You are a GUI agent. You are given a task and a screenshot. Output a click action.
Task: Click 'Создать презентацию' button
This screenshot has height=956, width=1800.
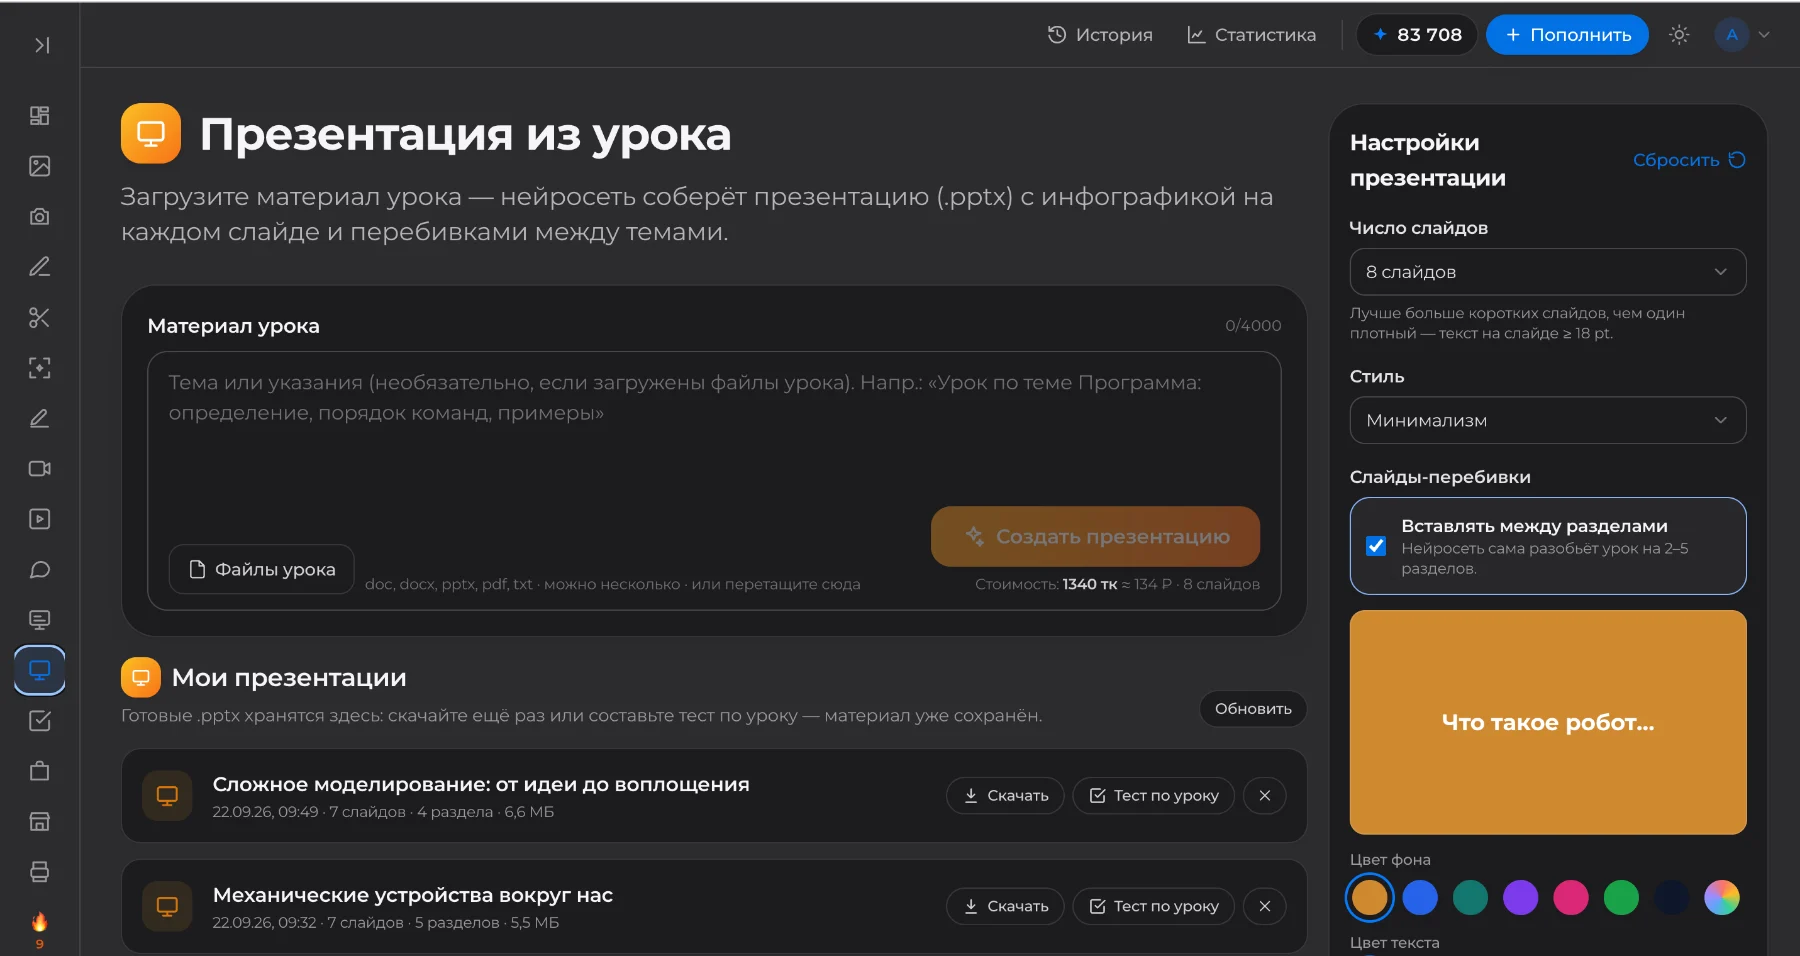[1095, 536]
